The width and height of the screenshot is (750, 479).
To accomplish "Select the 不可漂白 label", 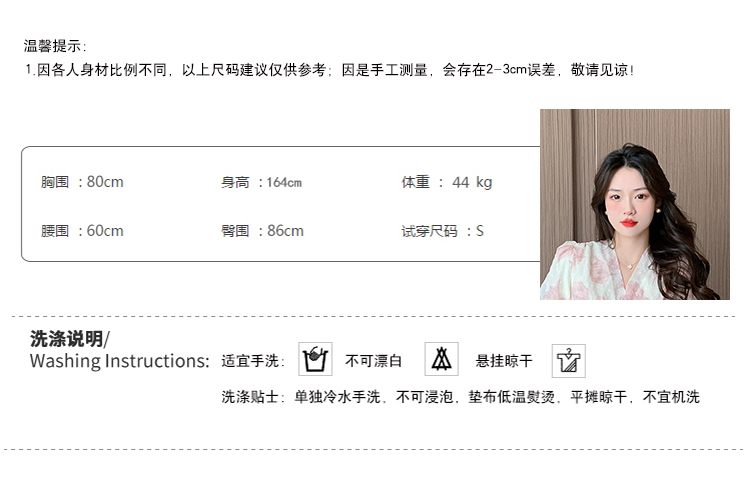I will [374, 361].
